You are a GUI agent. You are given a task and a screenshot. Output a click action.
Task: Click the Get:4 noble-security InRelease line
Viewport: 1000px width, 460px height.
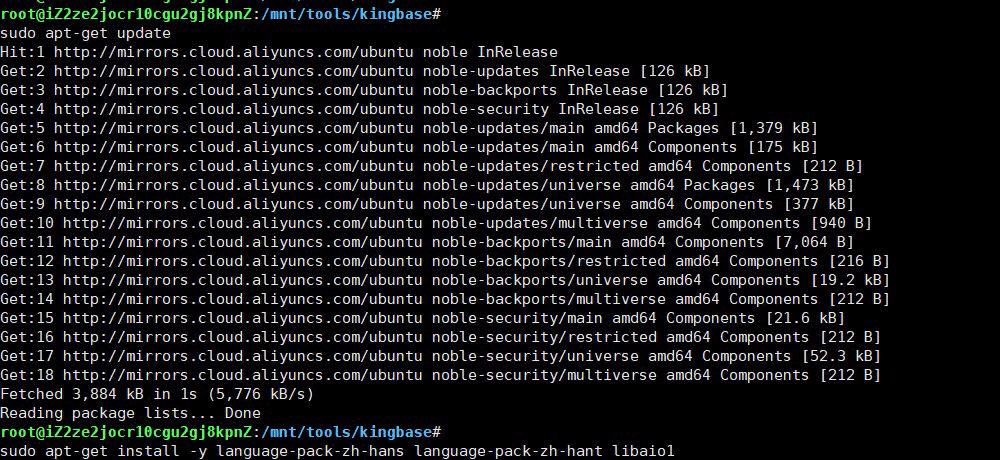point(359,109)
